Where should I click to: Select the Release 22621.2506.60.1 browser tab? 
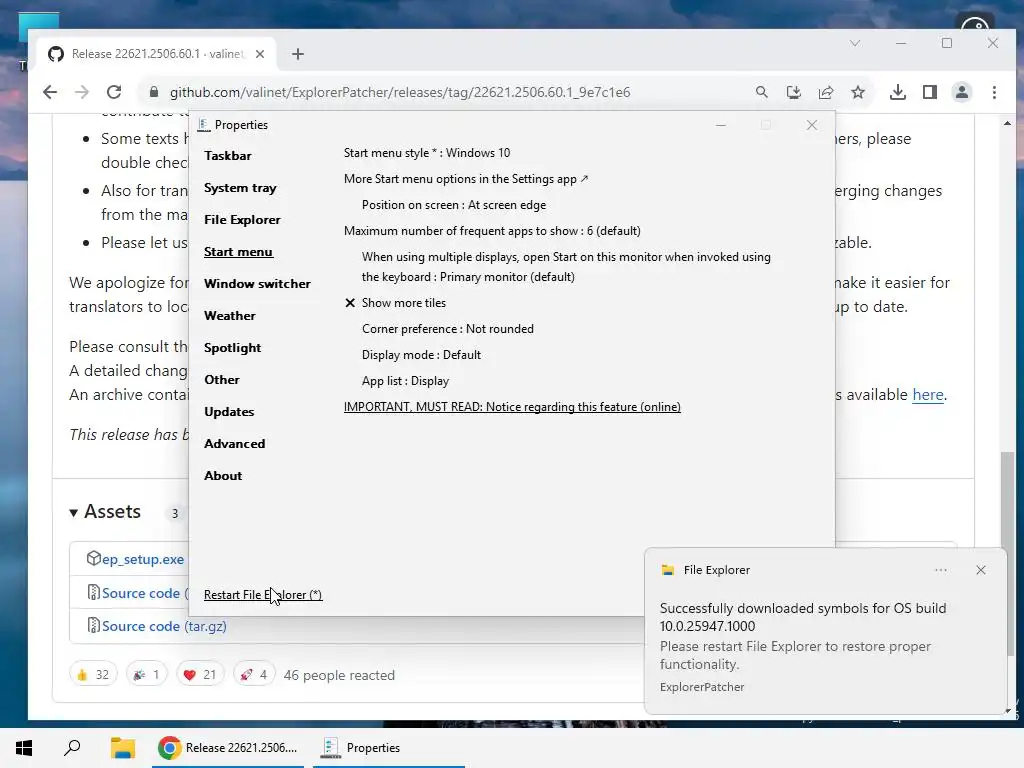pos(157,54)
